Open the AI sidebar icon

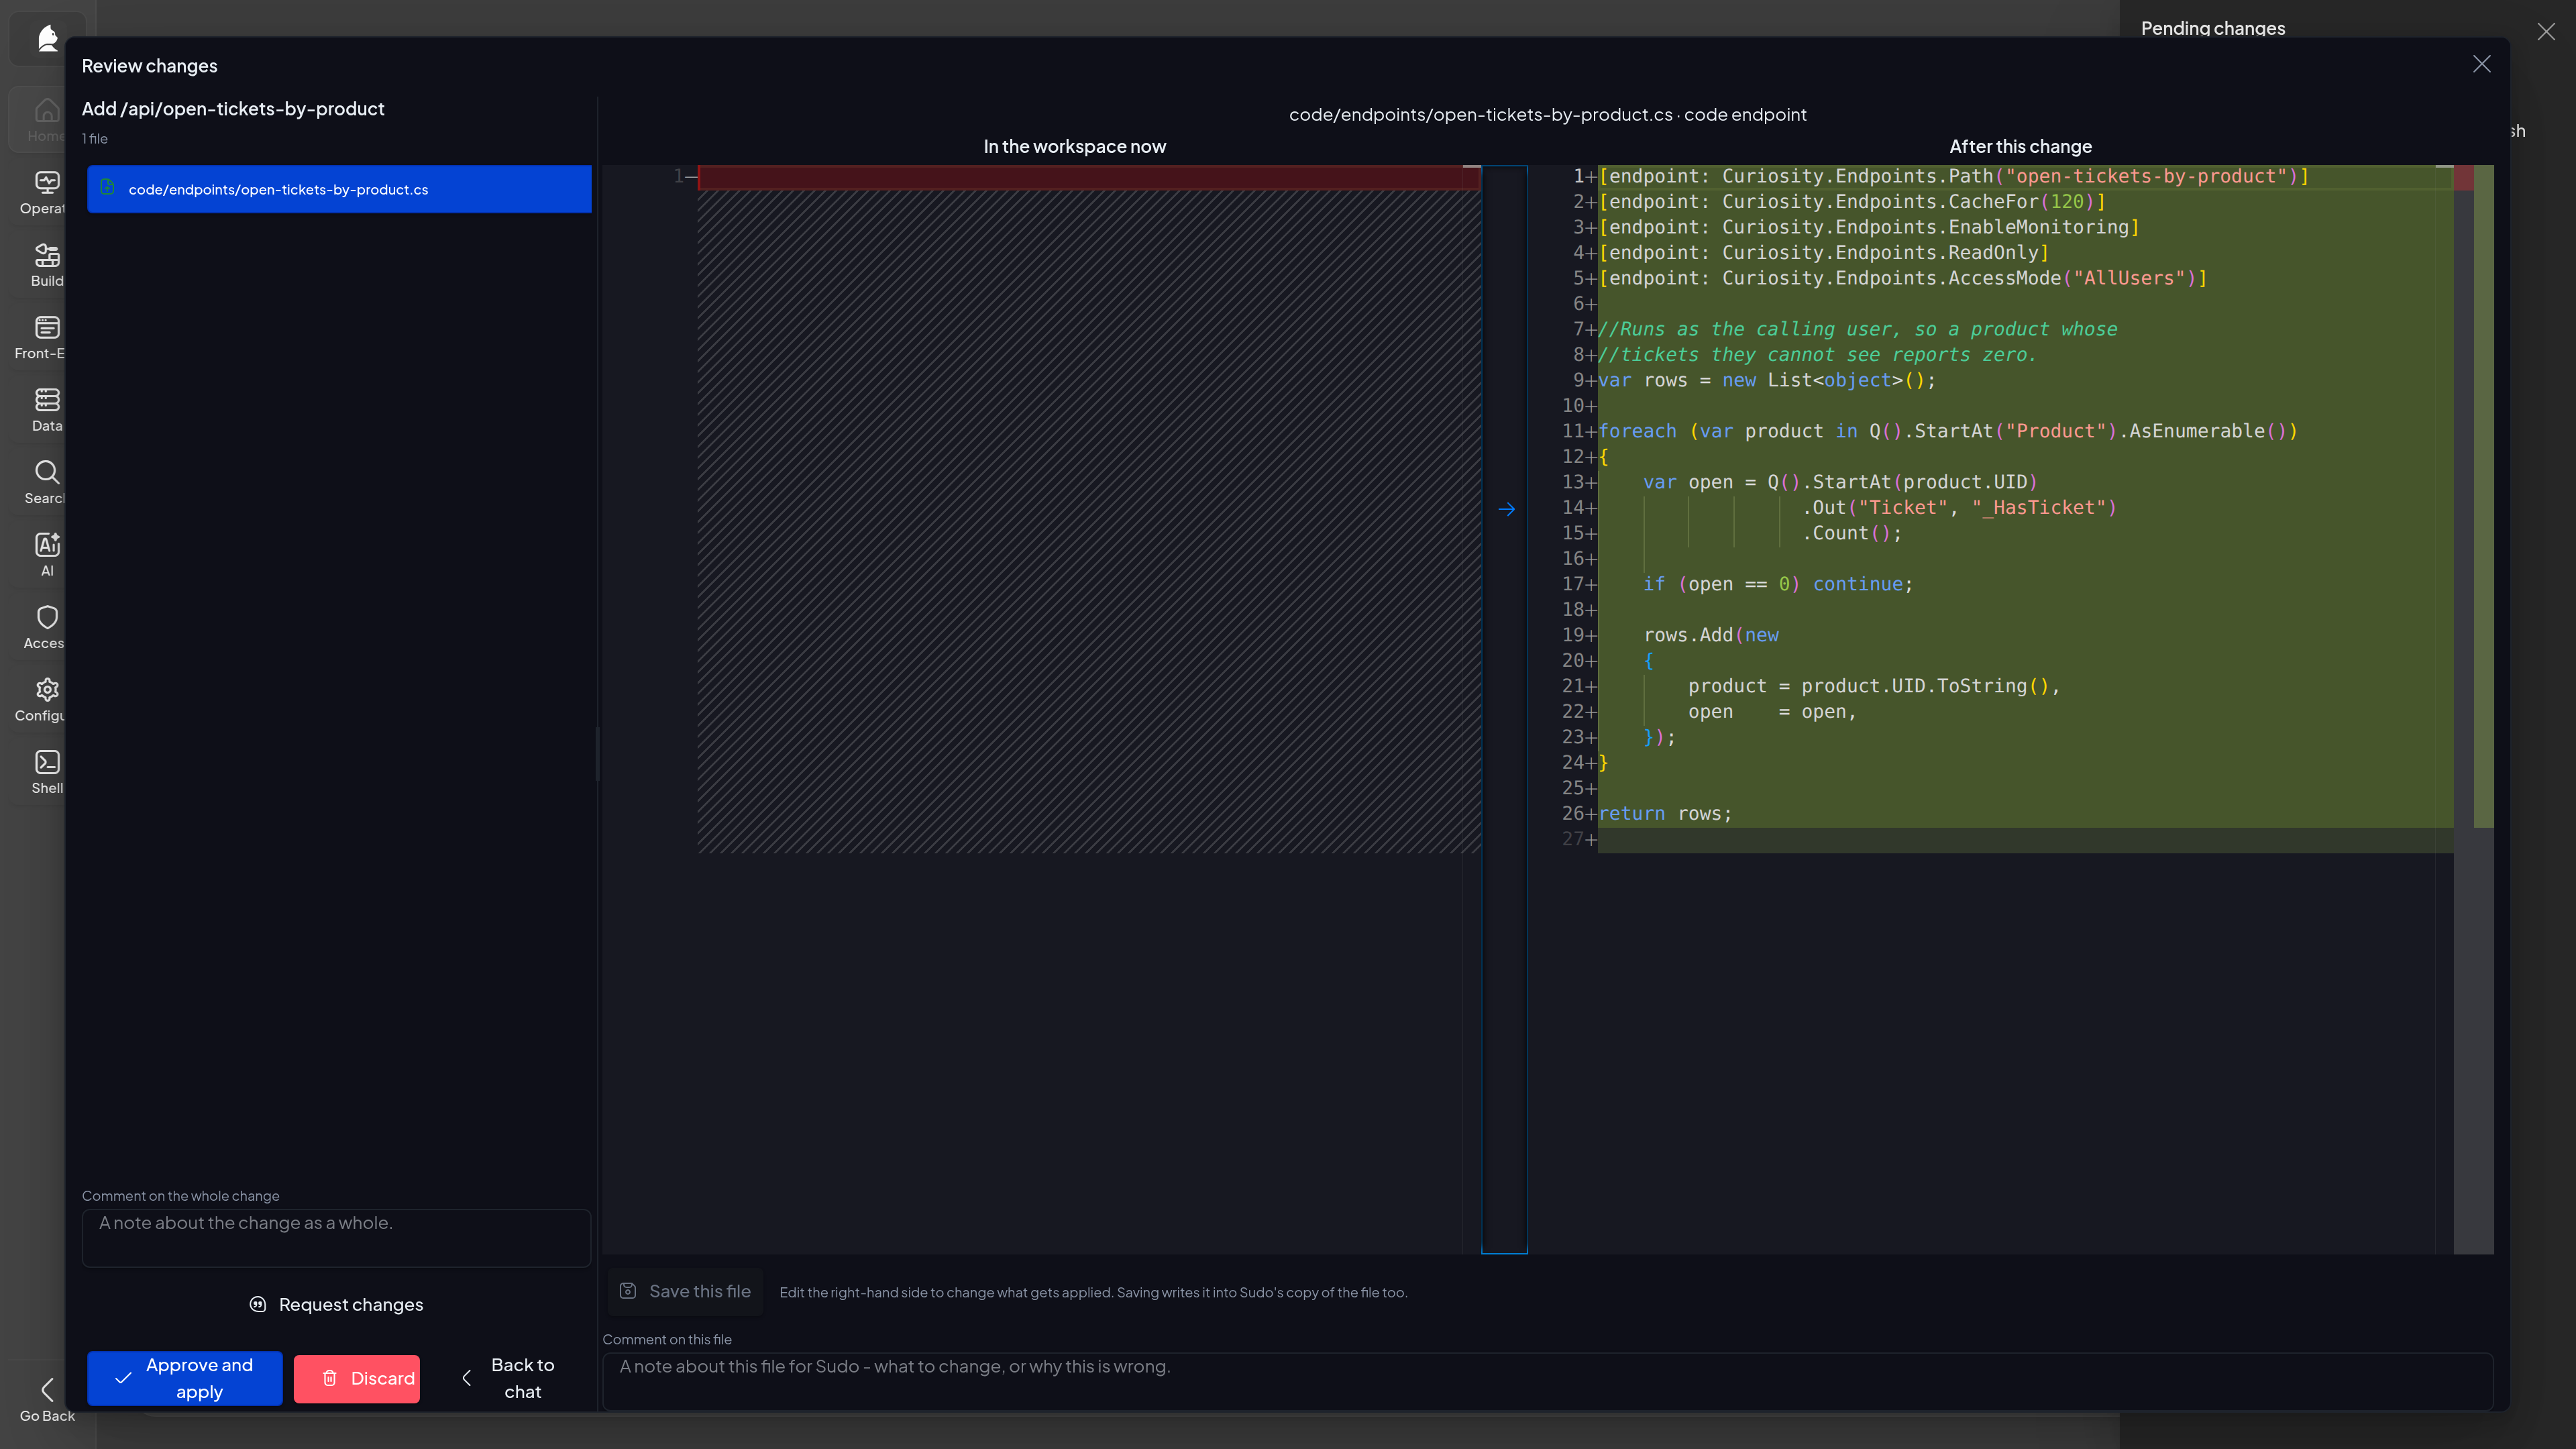click(x=47, y=545)
